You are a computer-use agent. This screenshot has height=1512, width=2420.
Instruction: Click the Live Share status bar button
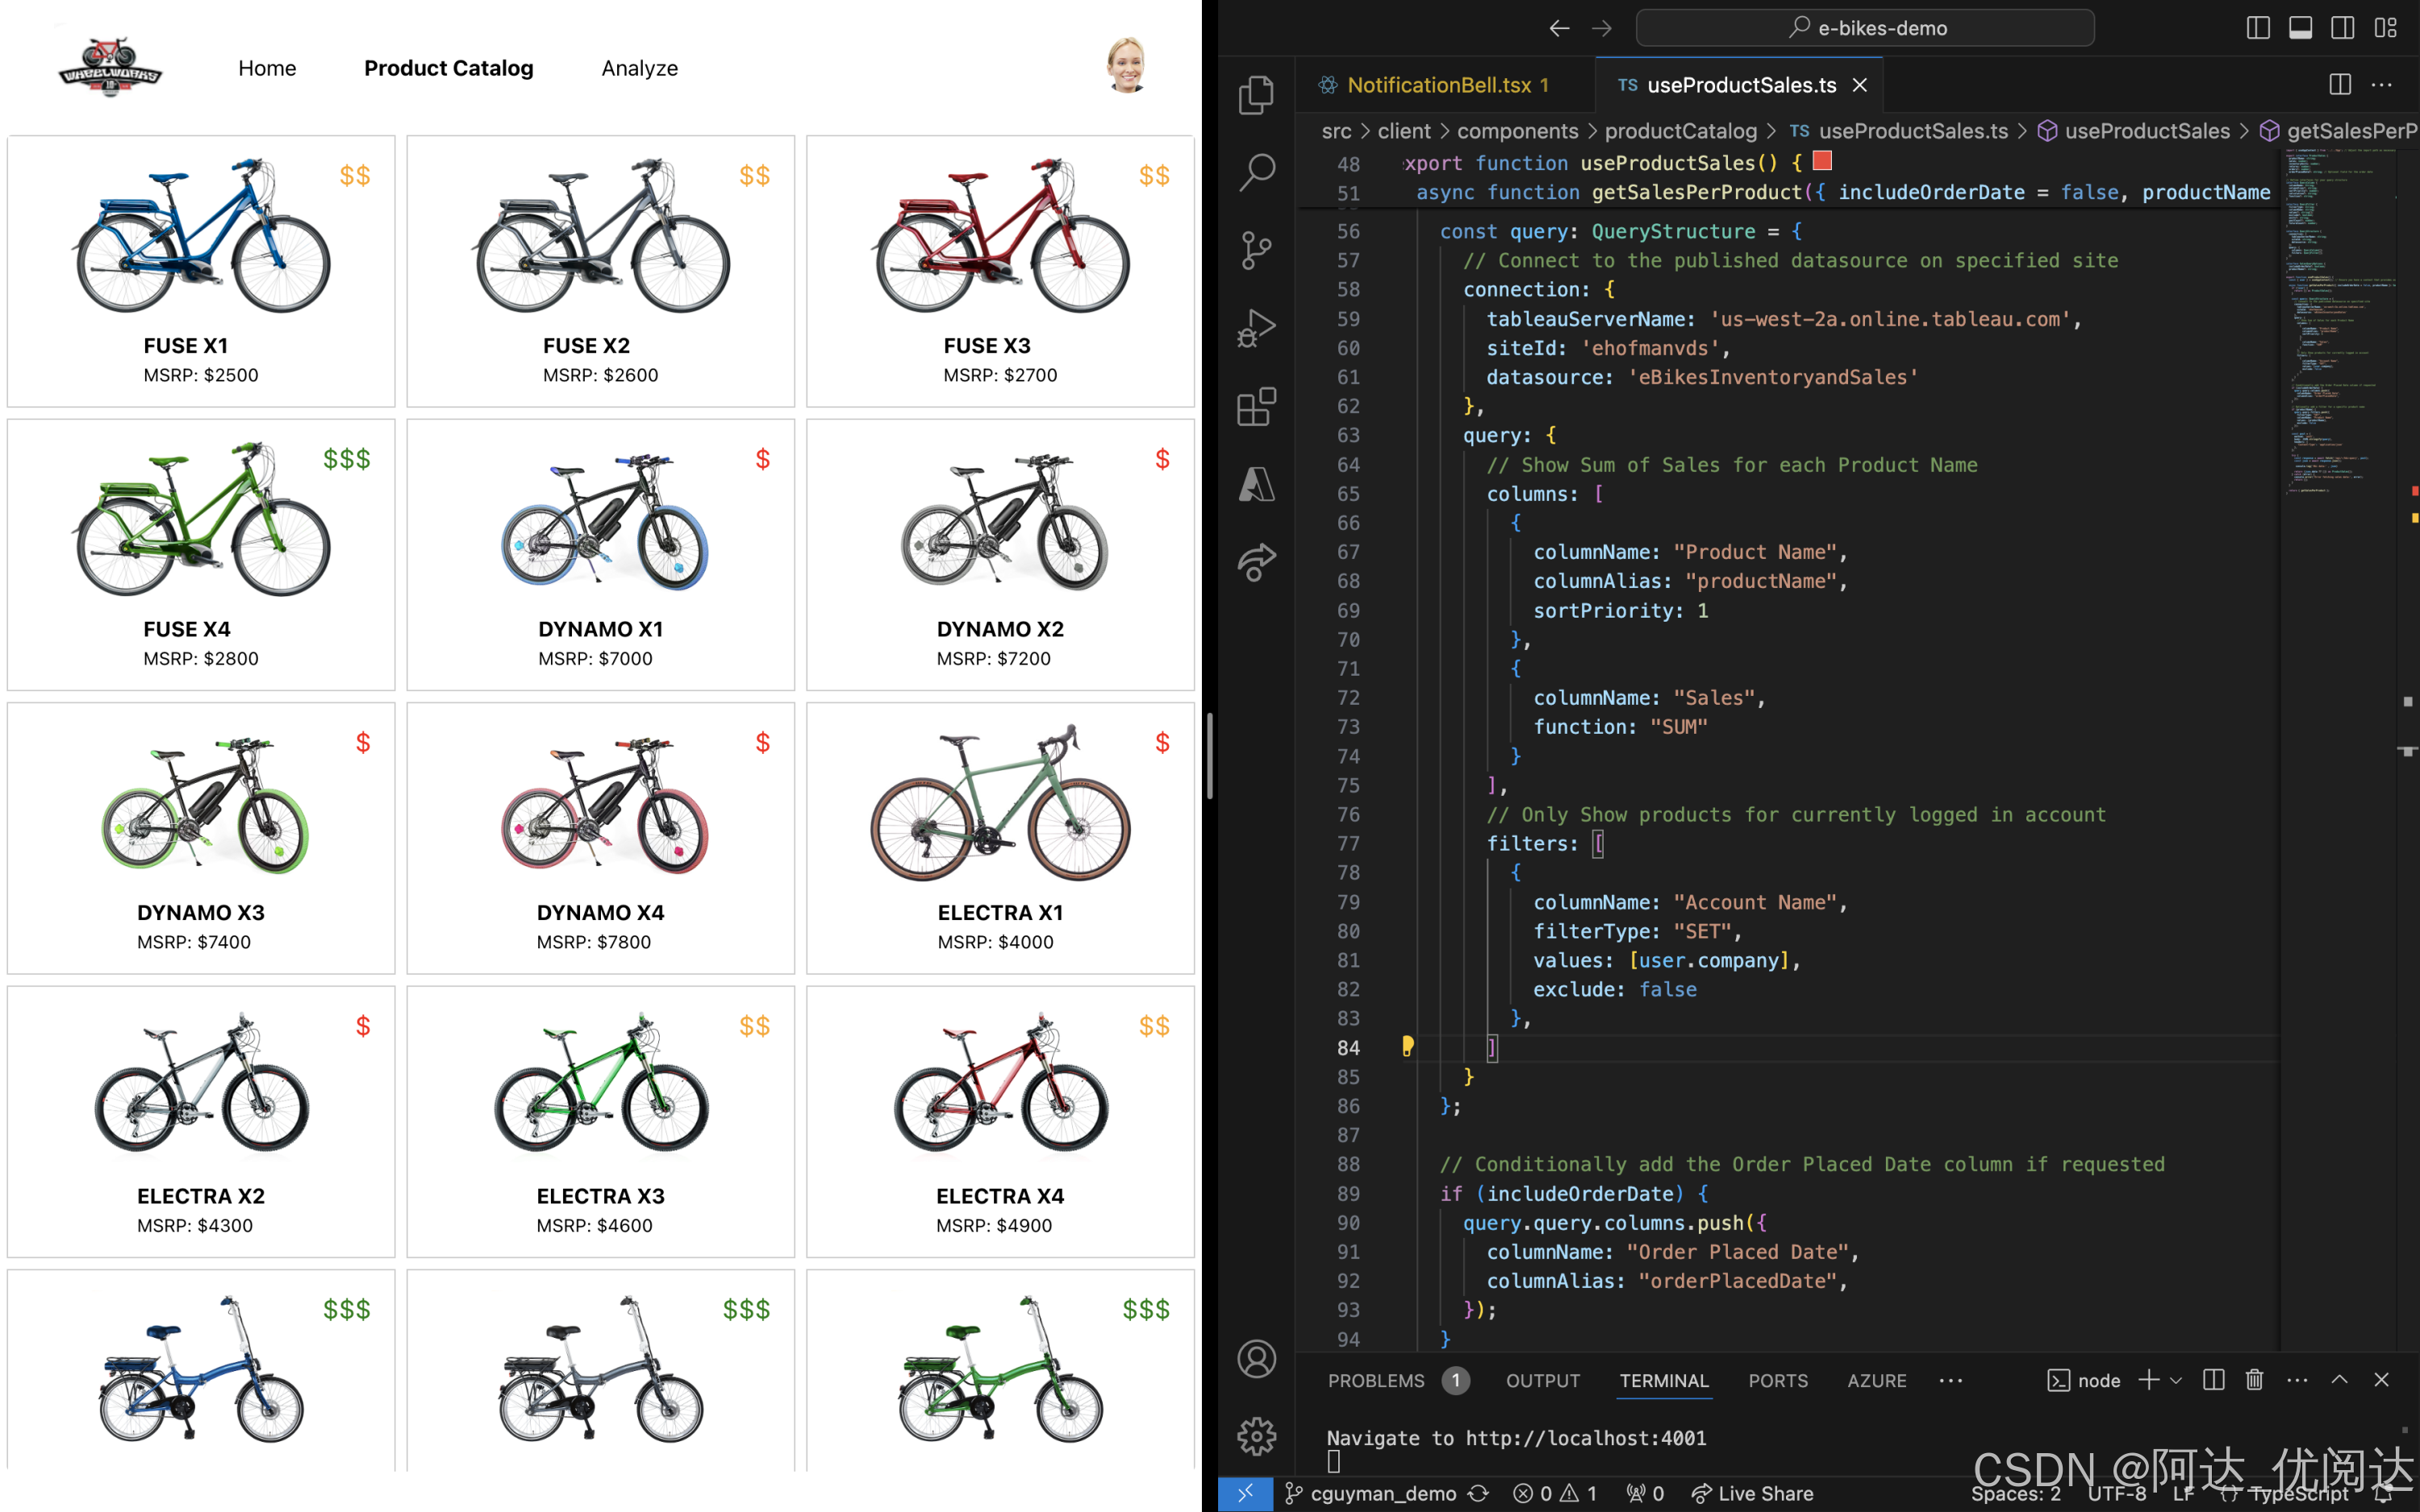[x=1752, y=1493]
